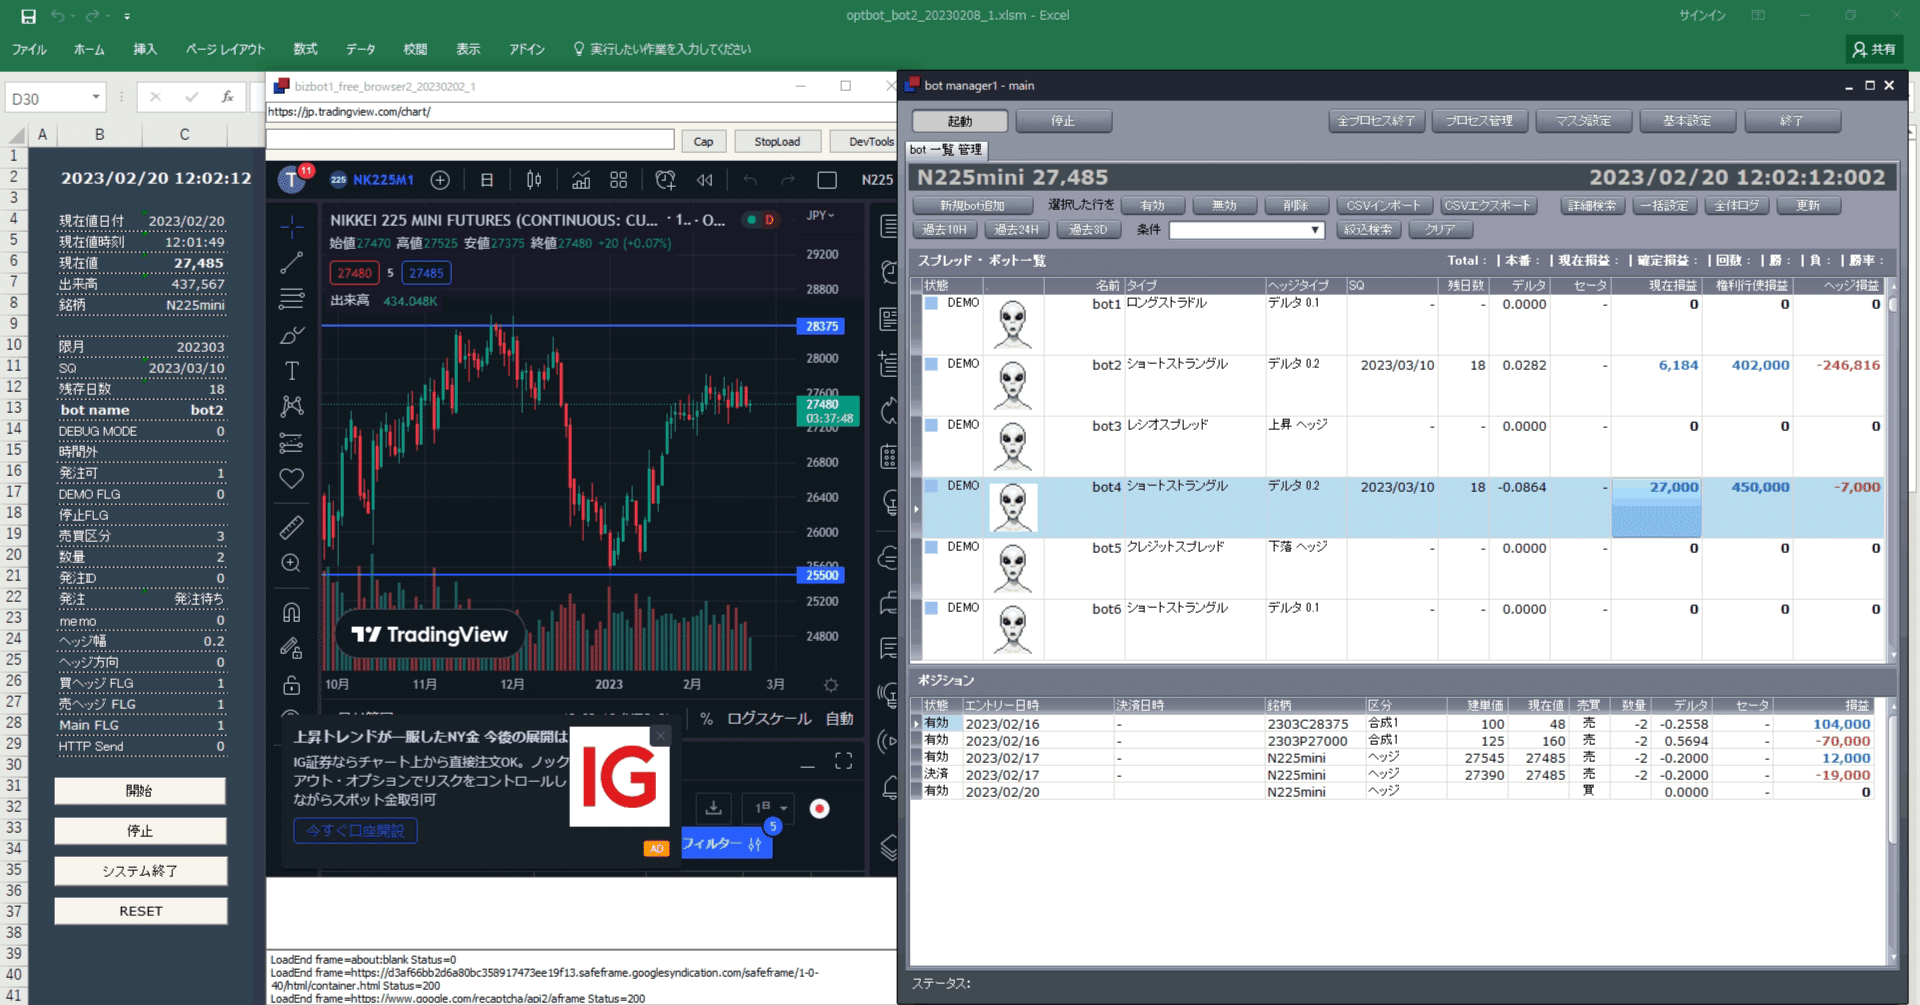This screenshot has height=1005, width=1920.
Task: Switch to the 数式 ribbon tab
Action: click(x=305, y=49)
